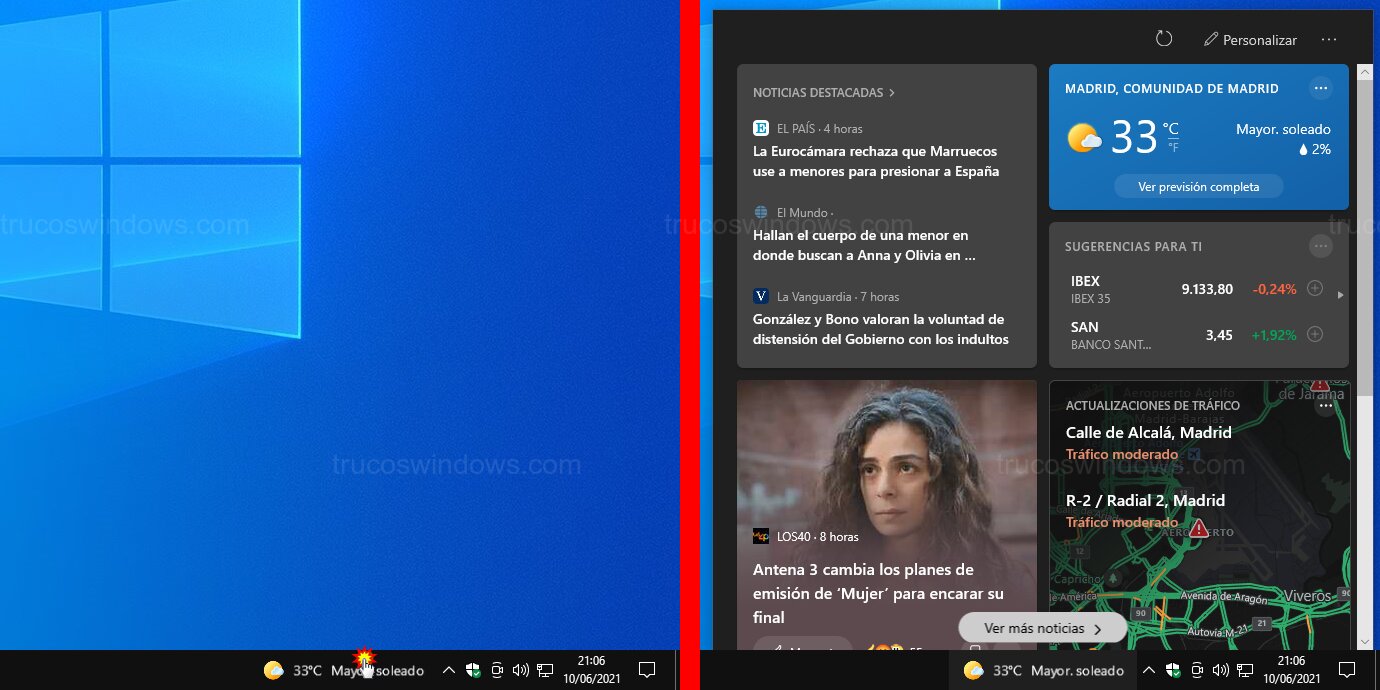Open the Actualizaciones de Tráfico options menu
1380x690 pixels.
tap(1326, 406)
